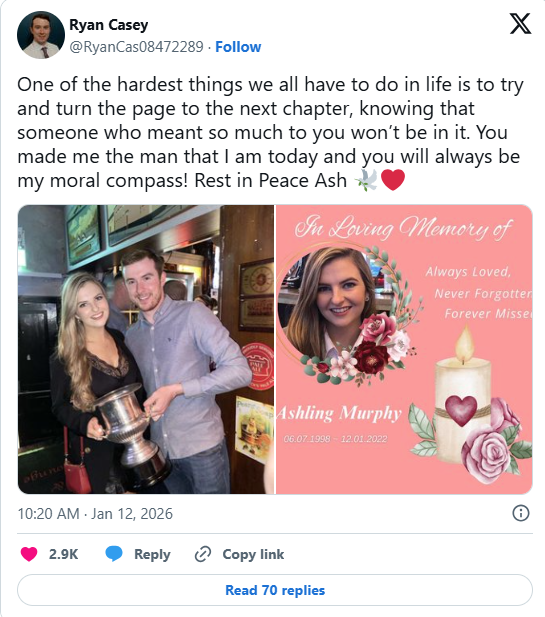Click Ryan Casey's profile avatar
Screen dimensions: 545x617
coord(41,35)
